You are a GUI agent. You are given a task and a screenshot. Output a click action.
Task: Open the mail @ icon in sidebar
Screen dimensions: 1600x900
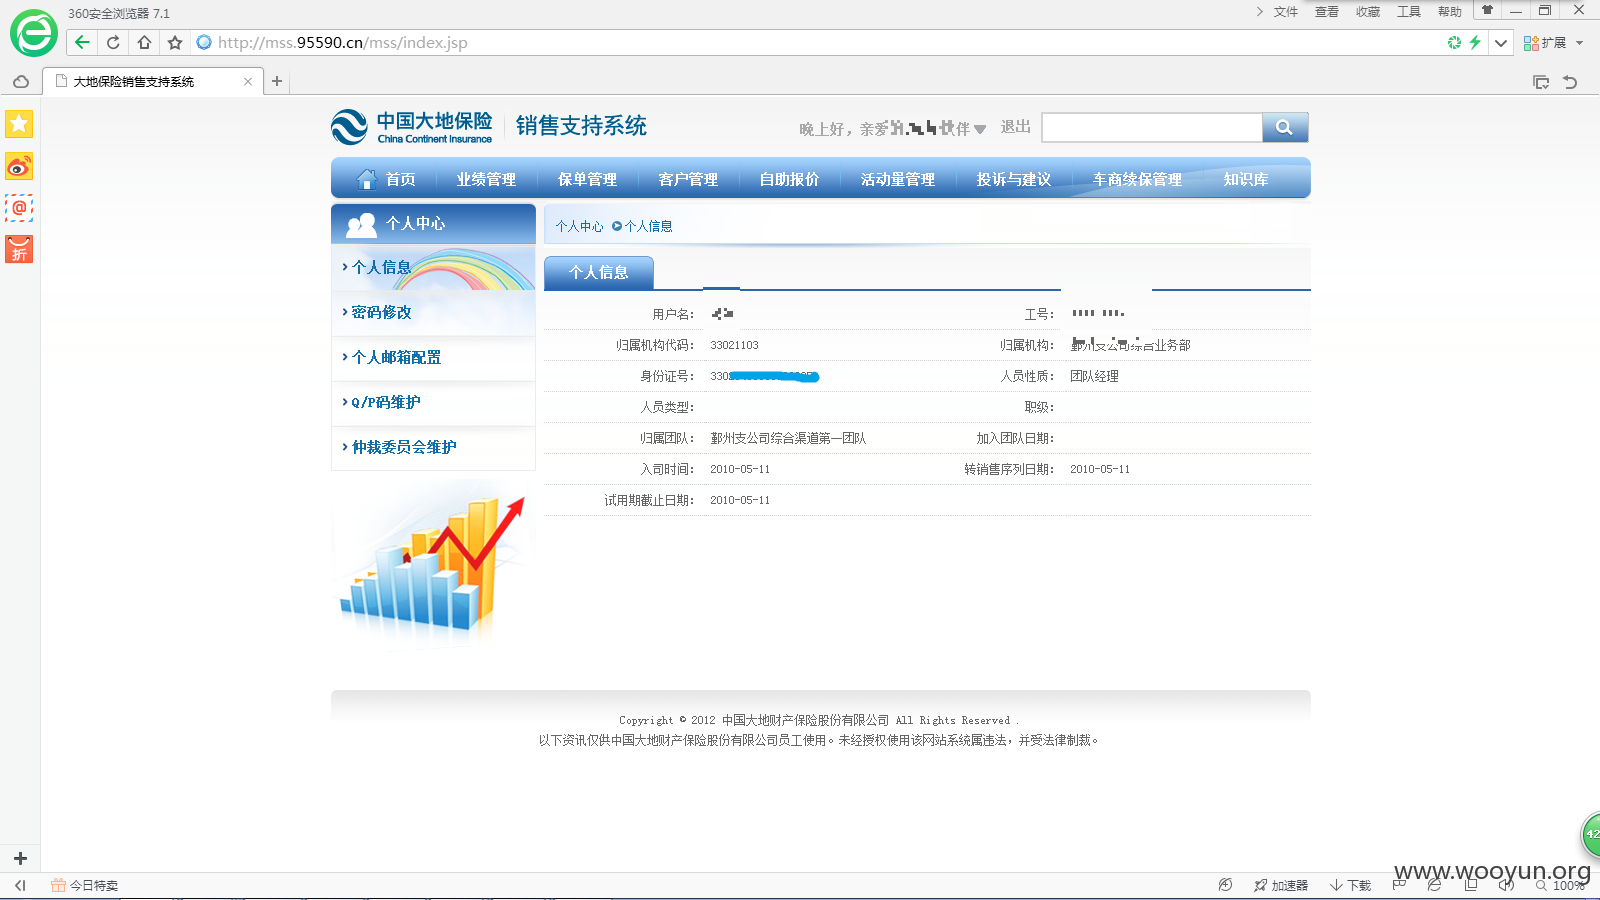[x=19, y=208]
